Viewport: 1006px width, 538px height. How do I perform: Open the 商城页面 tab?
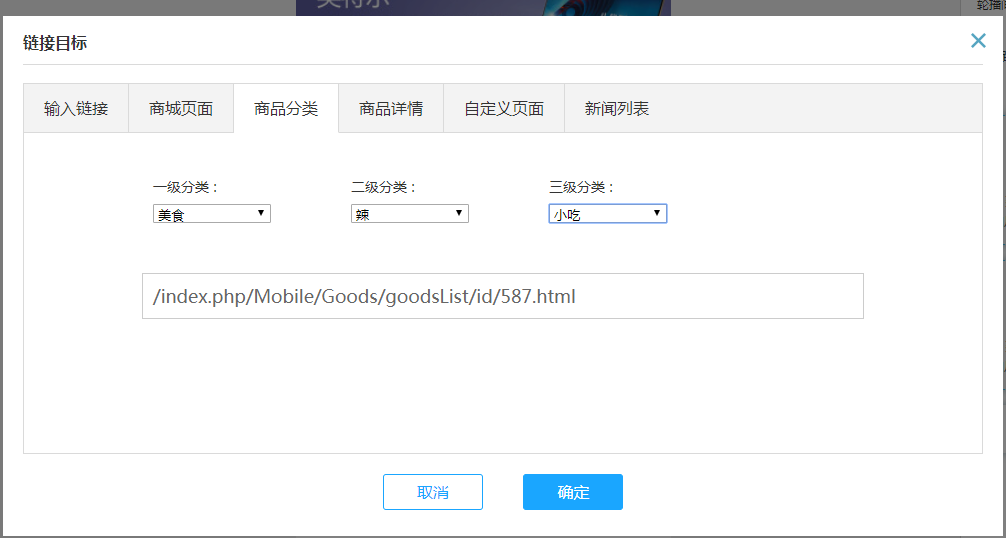(181, 108)
